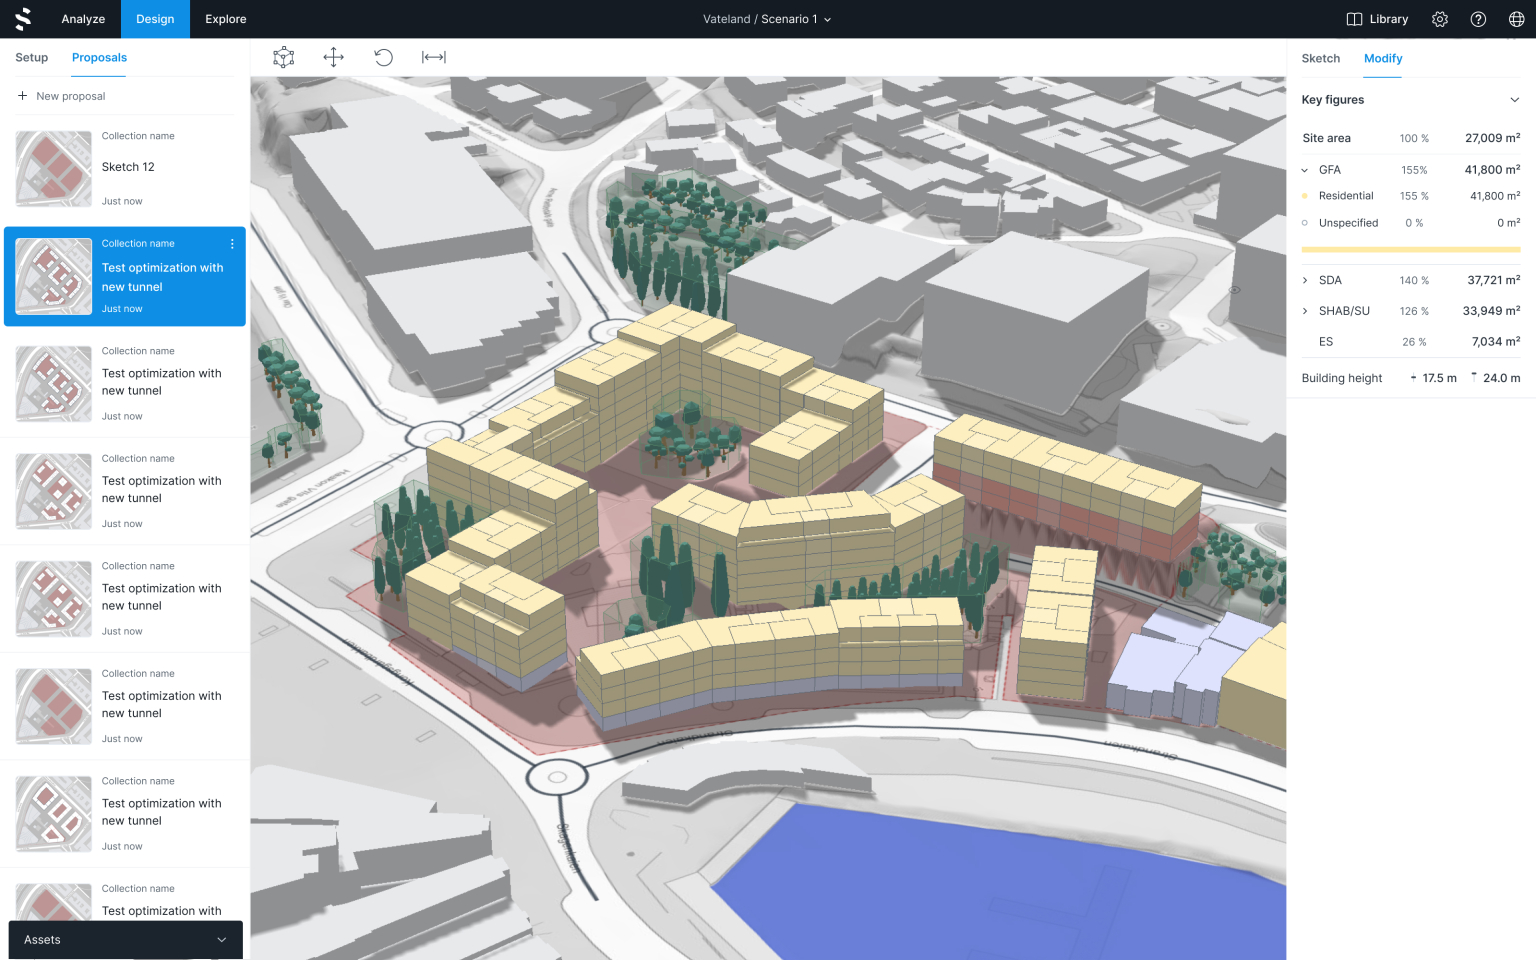Switch to the Sketch tab
The image size is (1536, 960).
point(1320,59)
